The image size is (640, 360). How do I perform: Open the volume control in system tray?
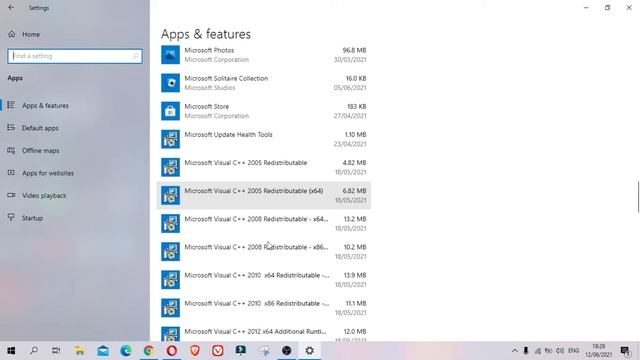[560, 351]
